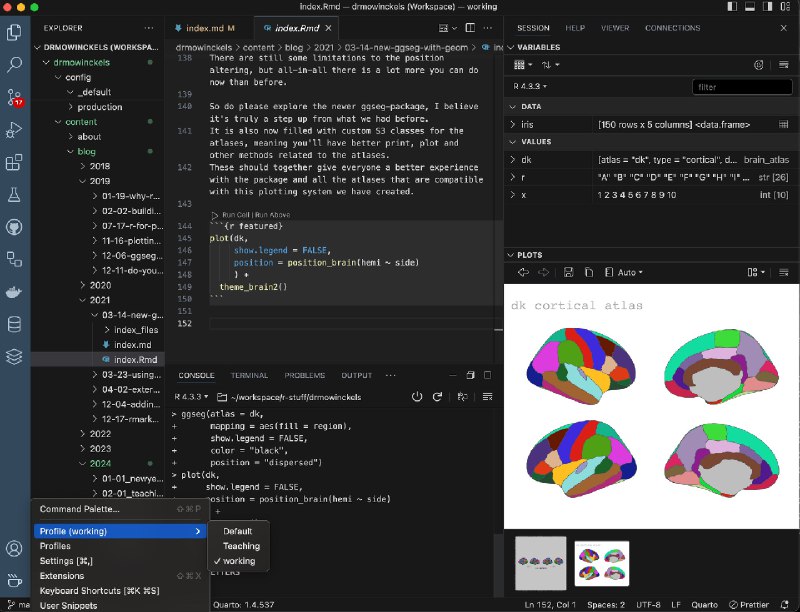800x612 pixels.
Task: Open the Run and Debug view
Action: click(x=14, y=130)
